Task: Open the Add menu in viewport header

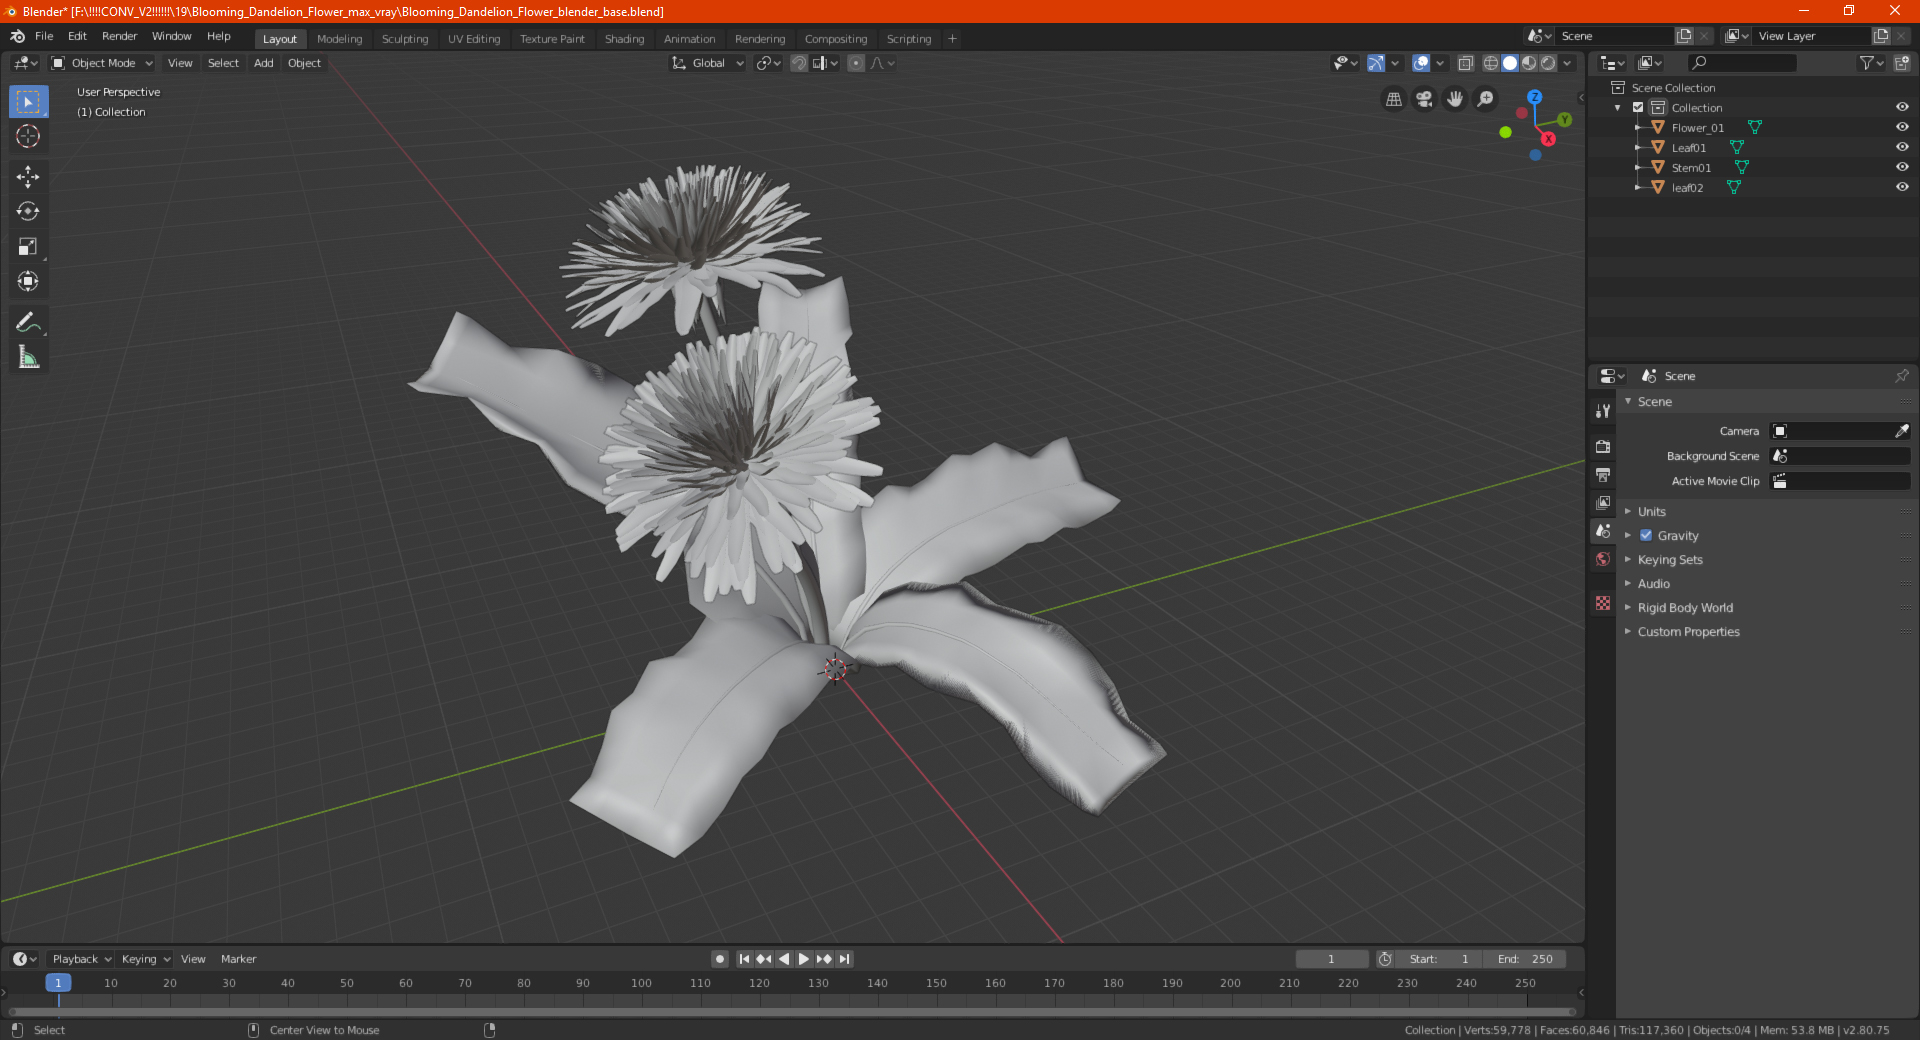Action: tap(263, 63)
